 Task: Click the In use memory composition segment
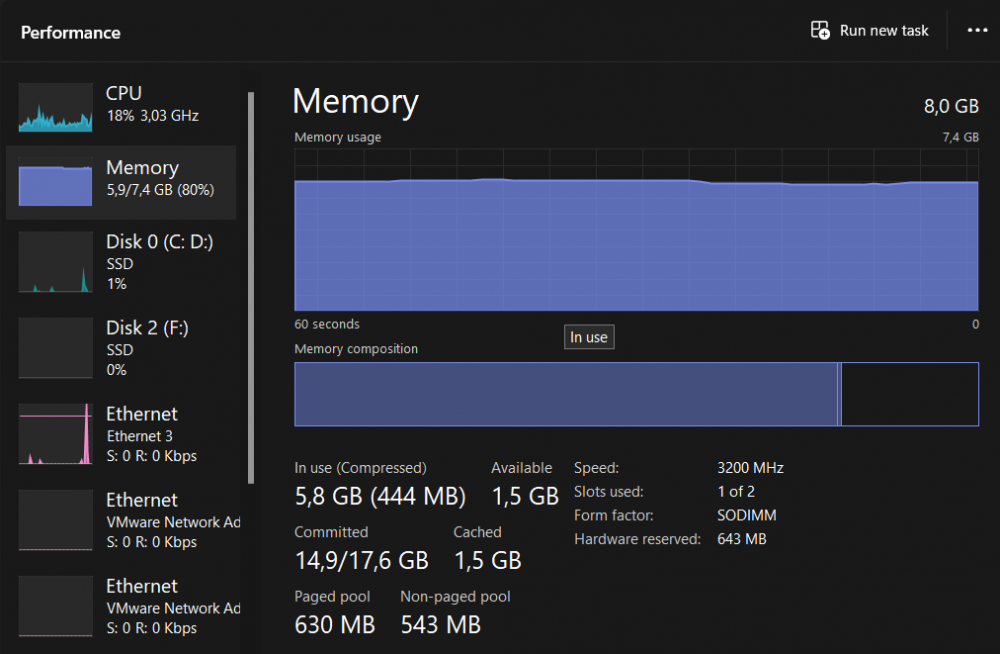(x=566, y=394)
